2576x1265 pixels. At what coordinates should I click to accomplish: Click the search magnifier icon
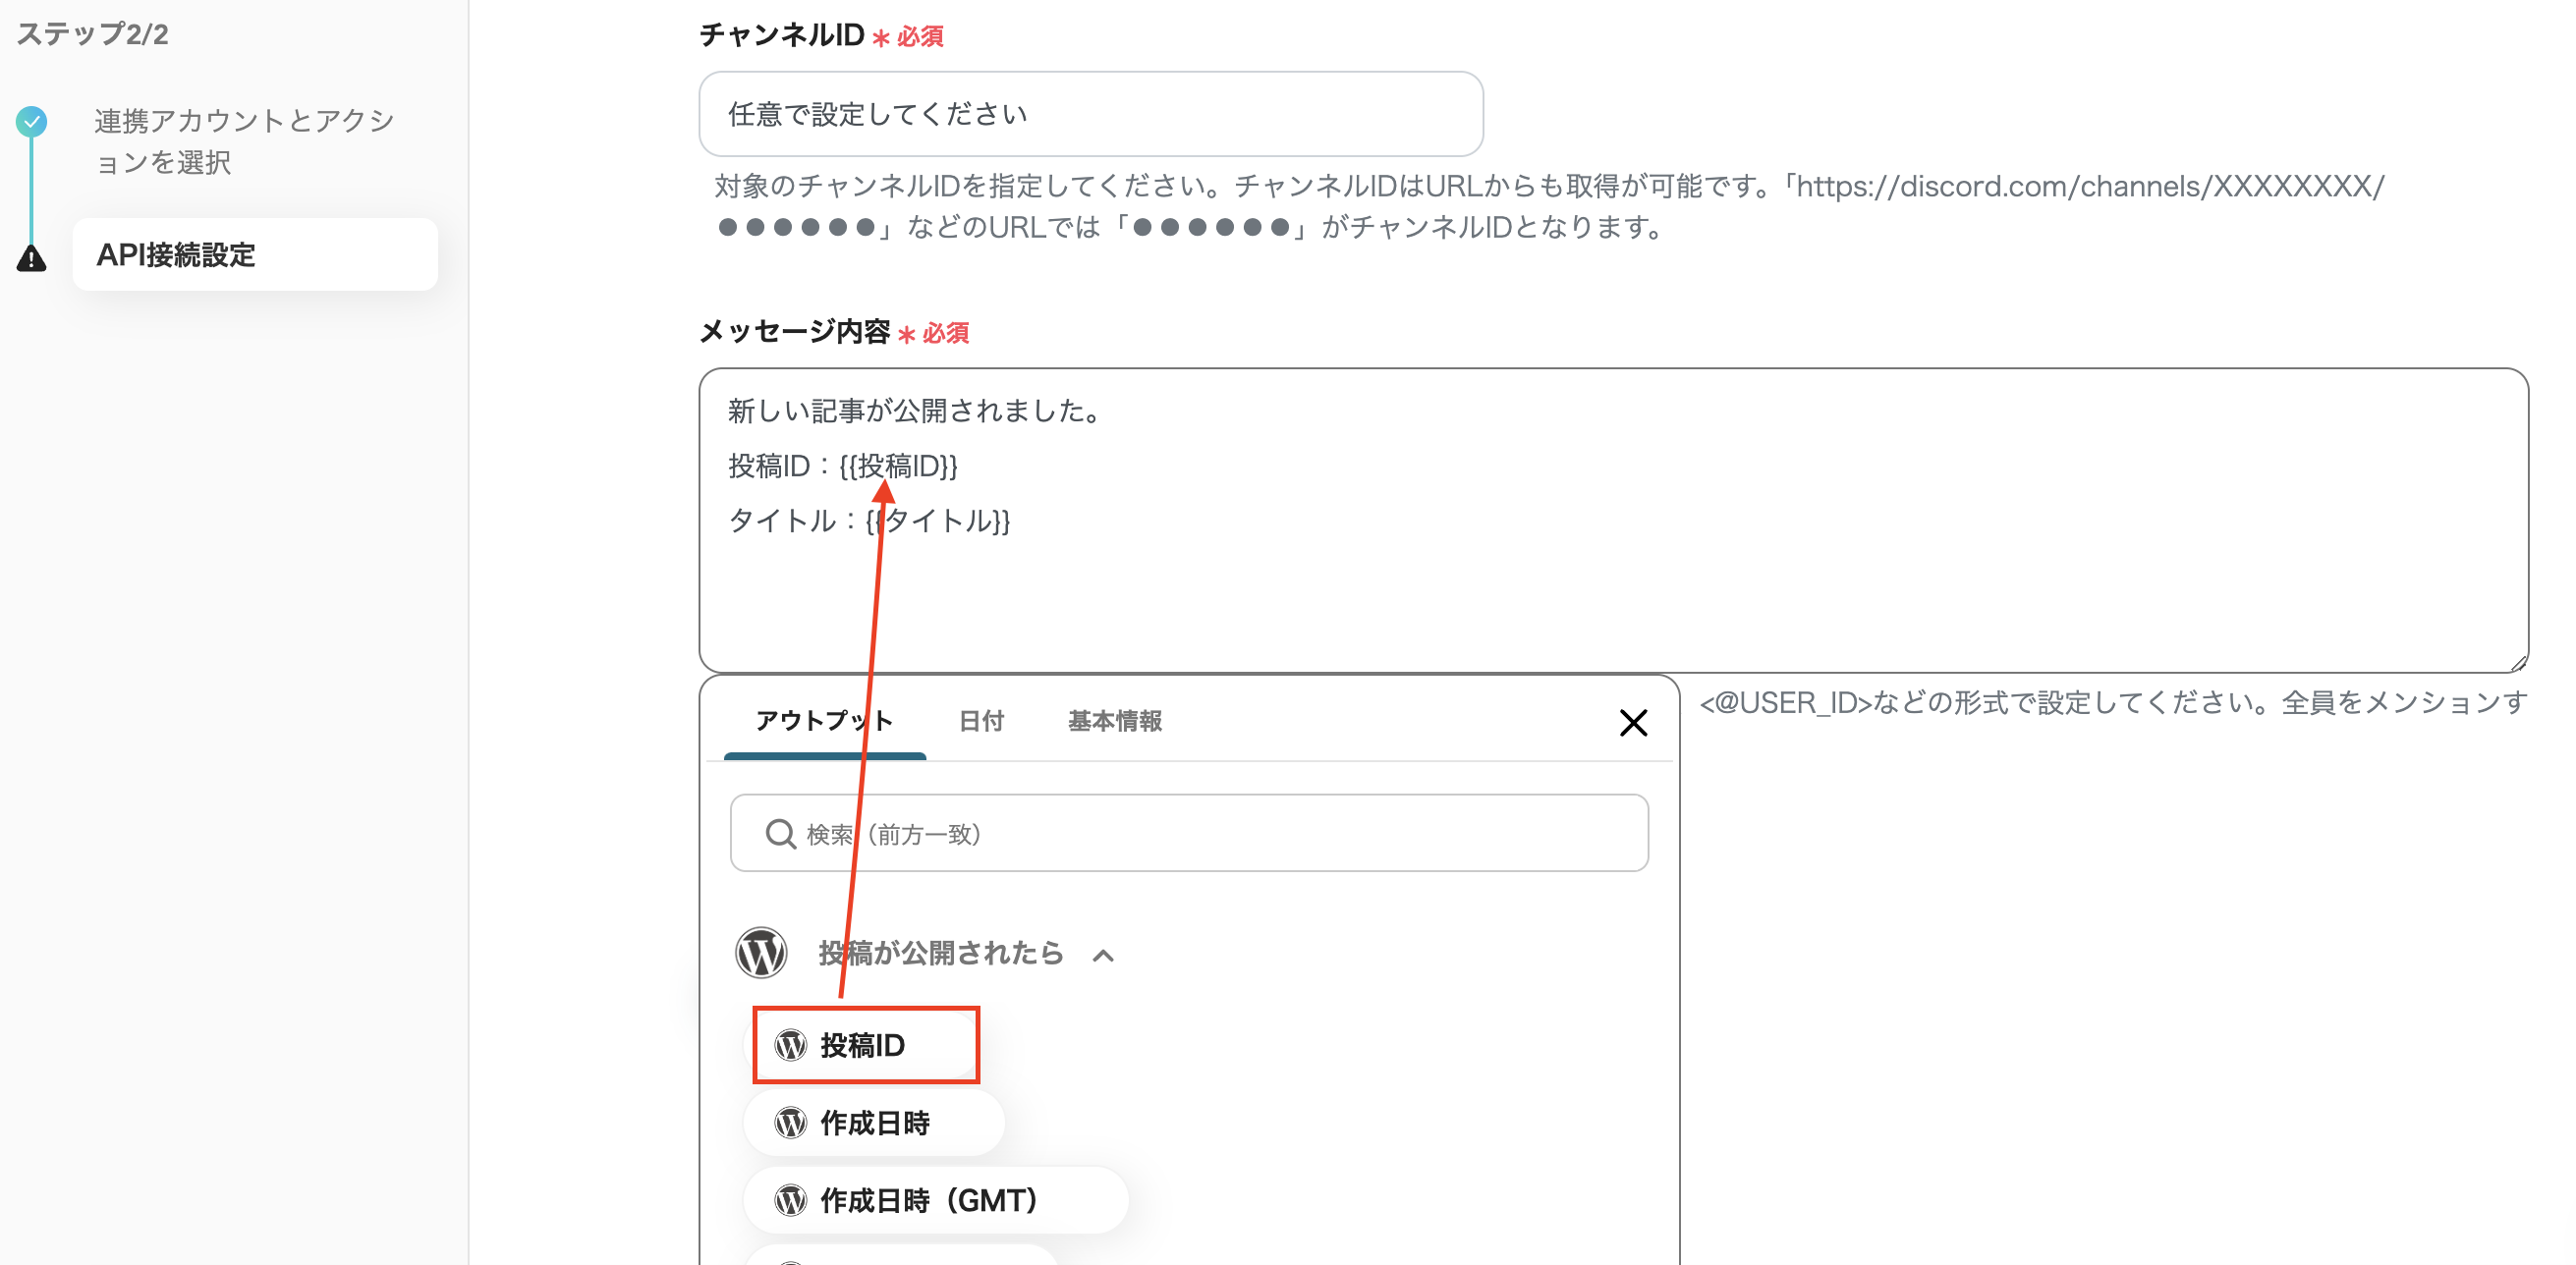coord(779,834)
